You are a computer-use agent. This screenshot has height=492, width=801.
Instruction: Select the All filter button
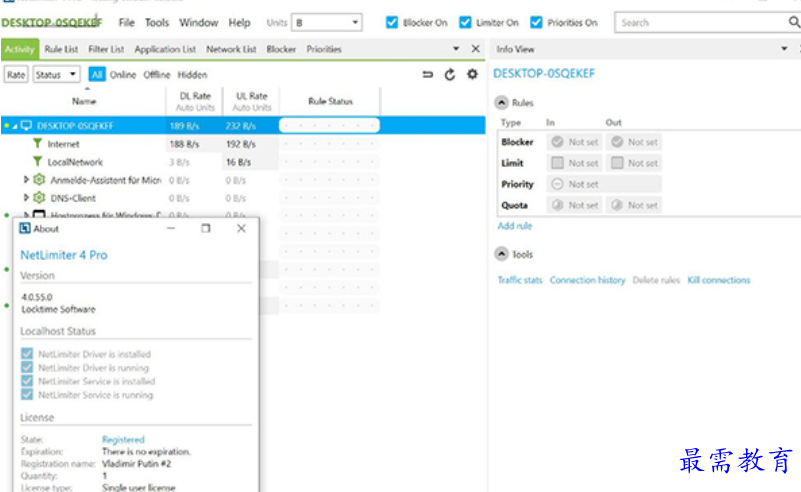(x=97, y=75)
